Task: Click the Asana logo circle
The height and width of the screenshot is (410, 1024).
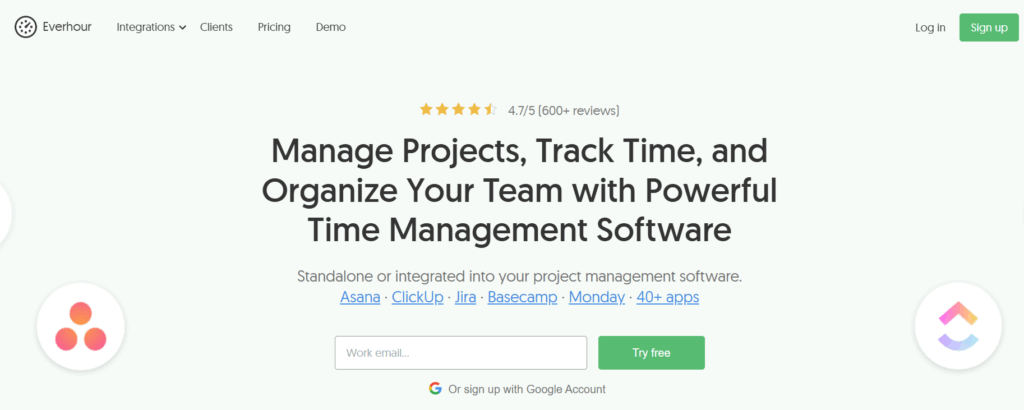Action: 81,326
